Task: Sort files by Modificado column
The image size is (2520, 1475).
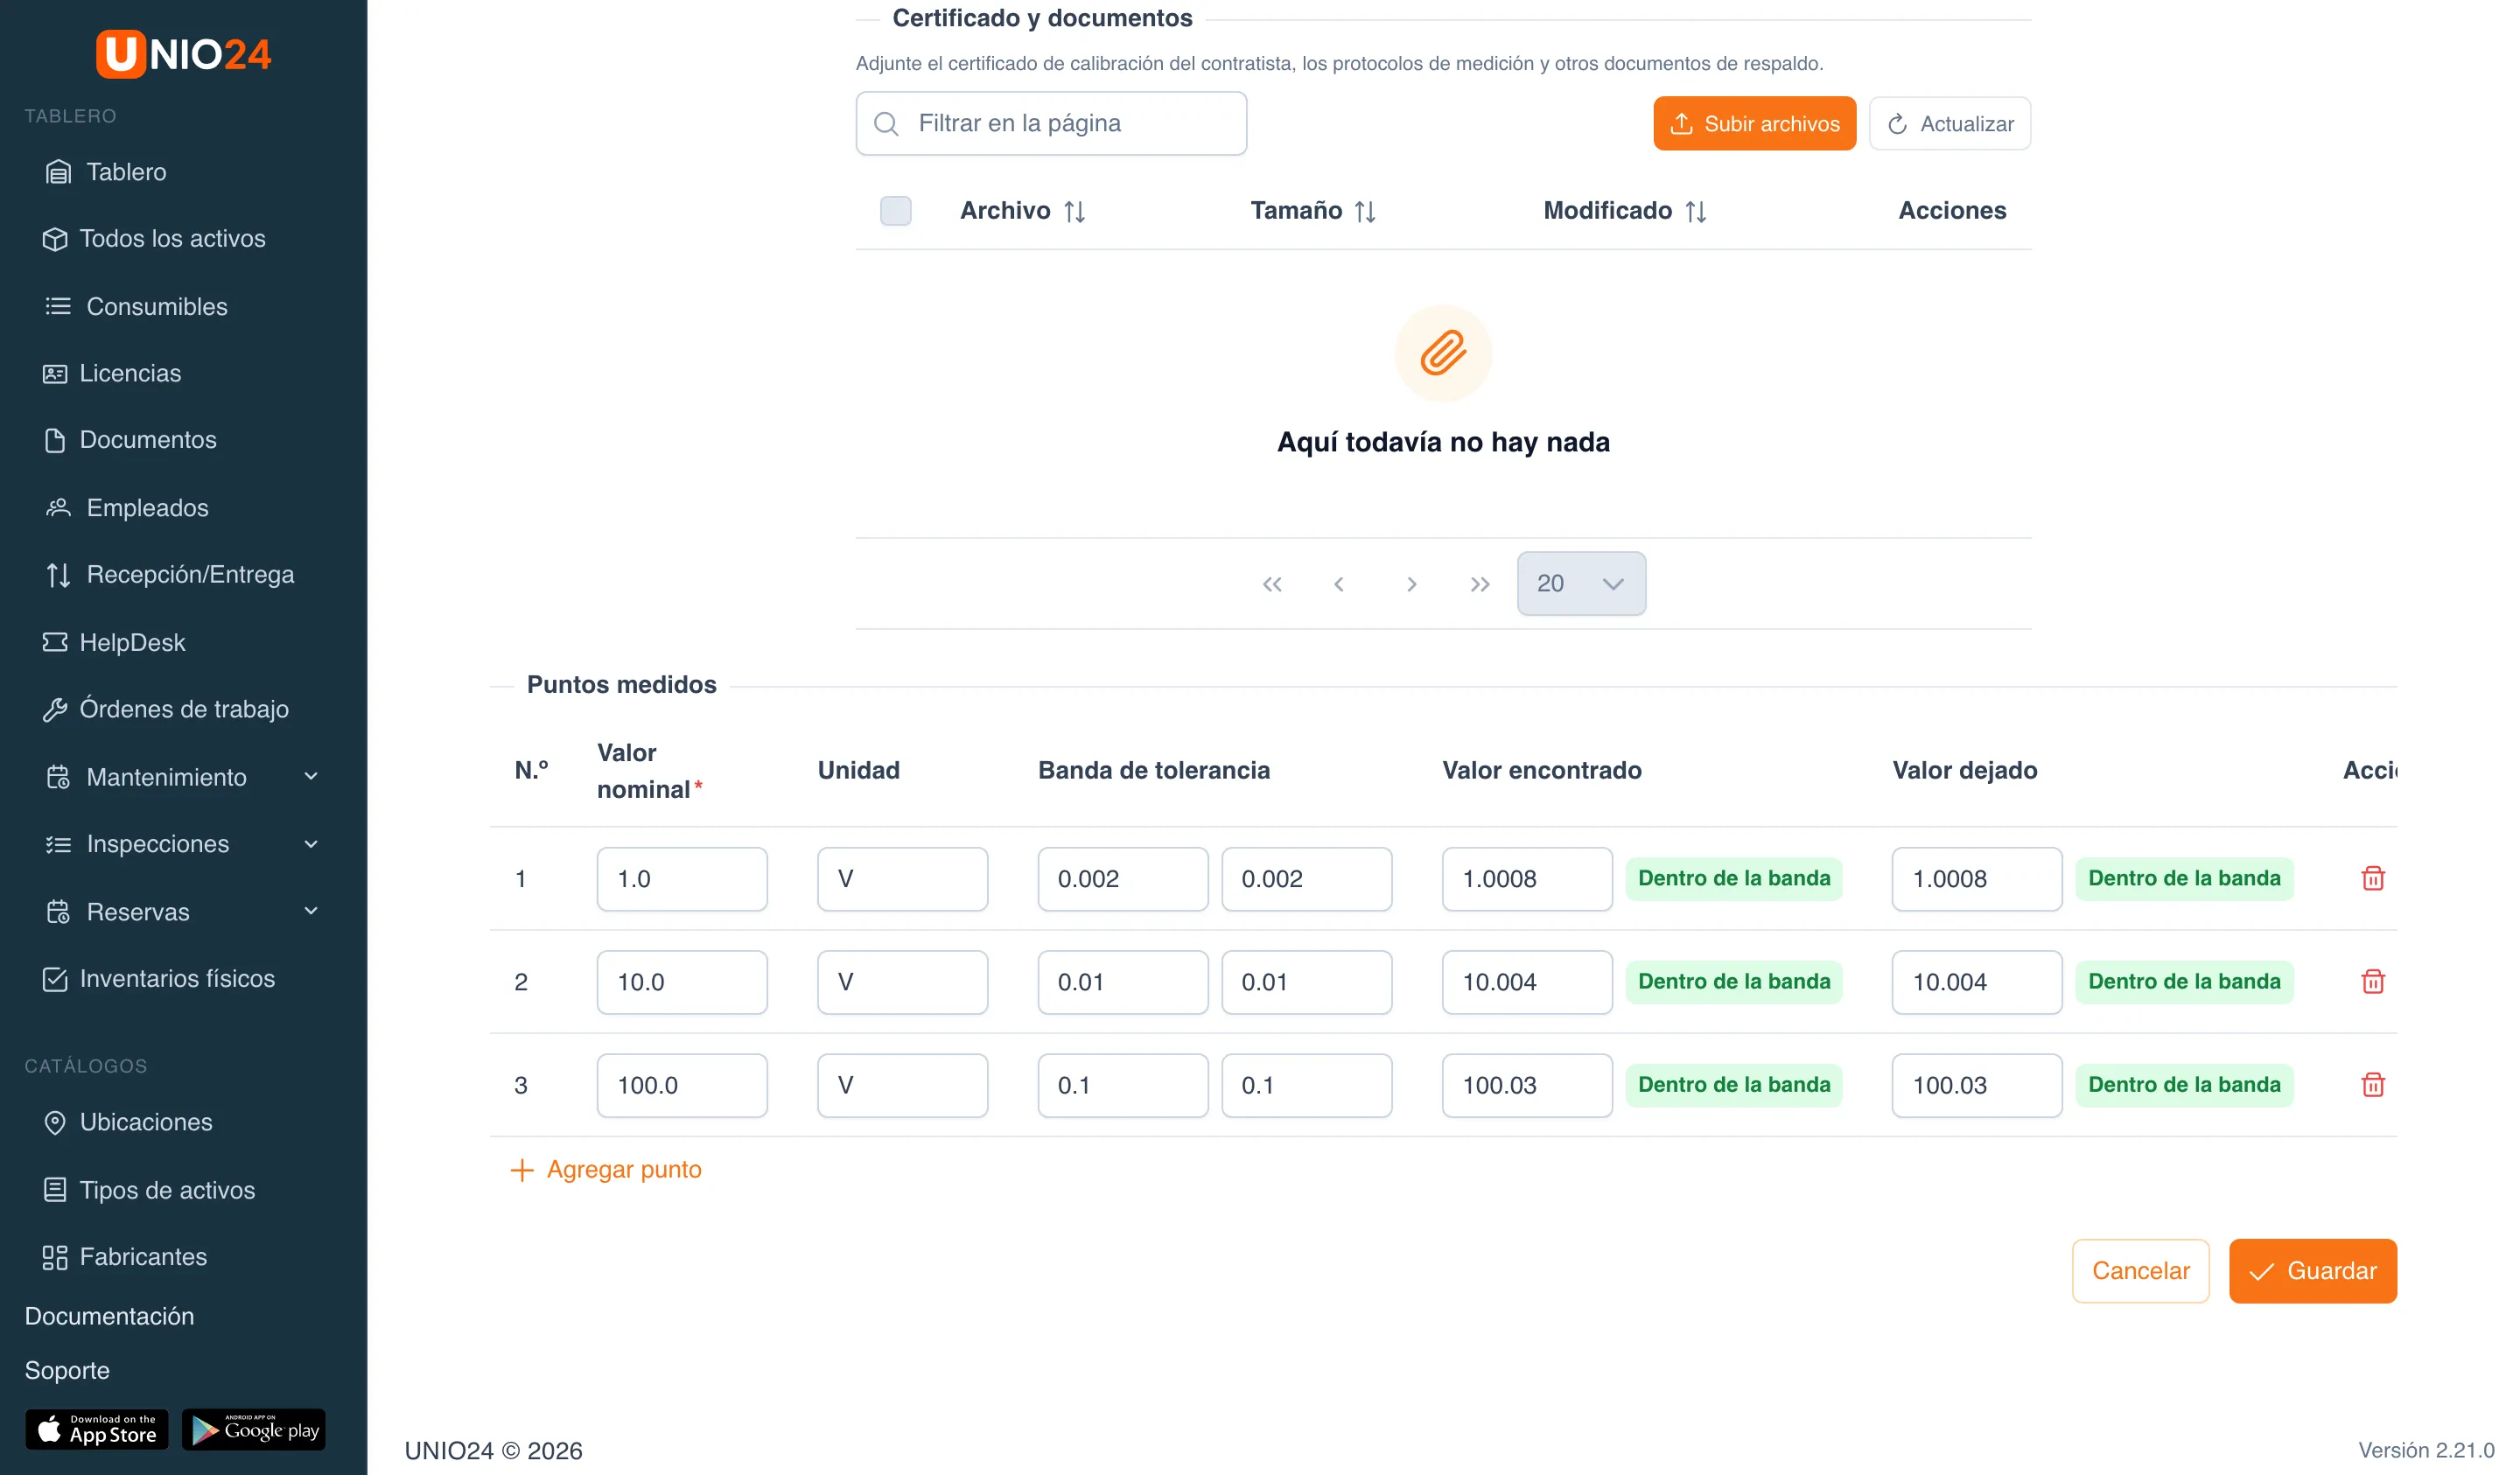Action: [1624, 210]
